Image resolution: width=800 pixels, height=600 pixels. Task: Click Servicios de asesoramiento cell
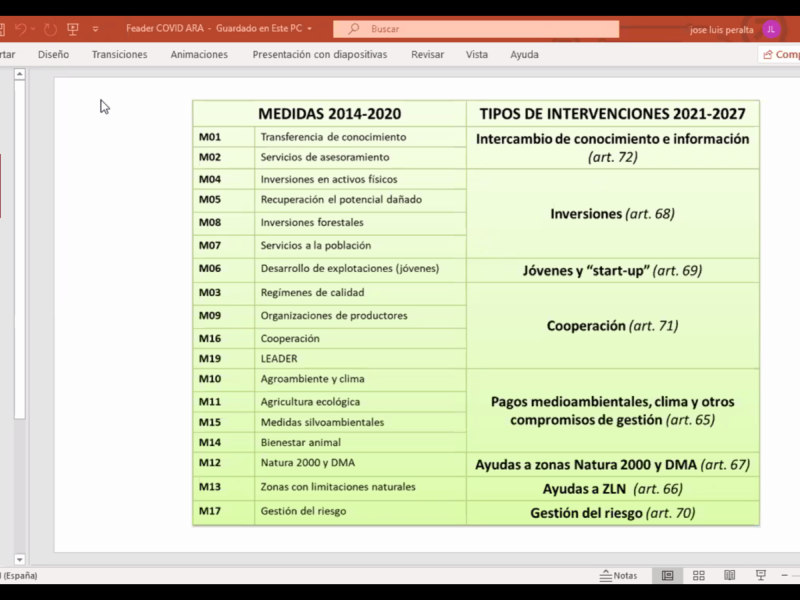[x=360, y=158]
